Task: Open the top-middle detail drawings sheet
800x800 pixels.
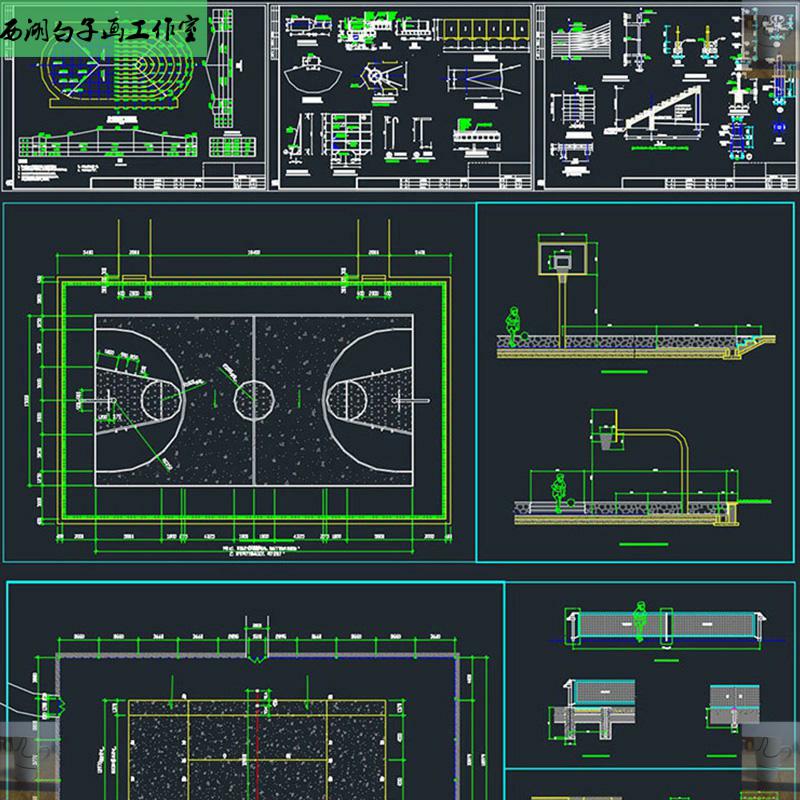Action: [401, 97]
